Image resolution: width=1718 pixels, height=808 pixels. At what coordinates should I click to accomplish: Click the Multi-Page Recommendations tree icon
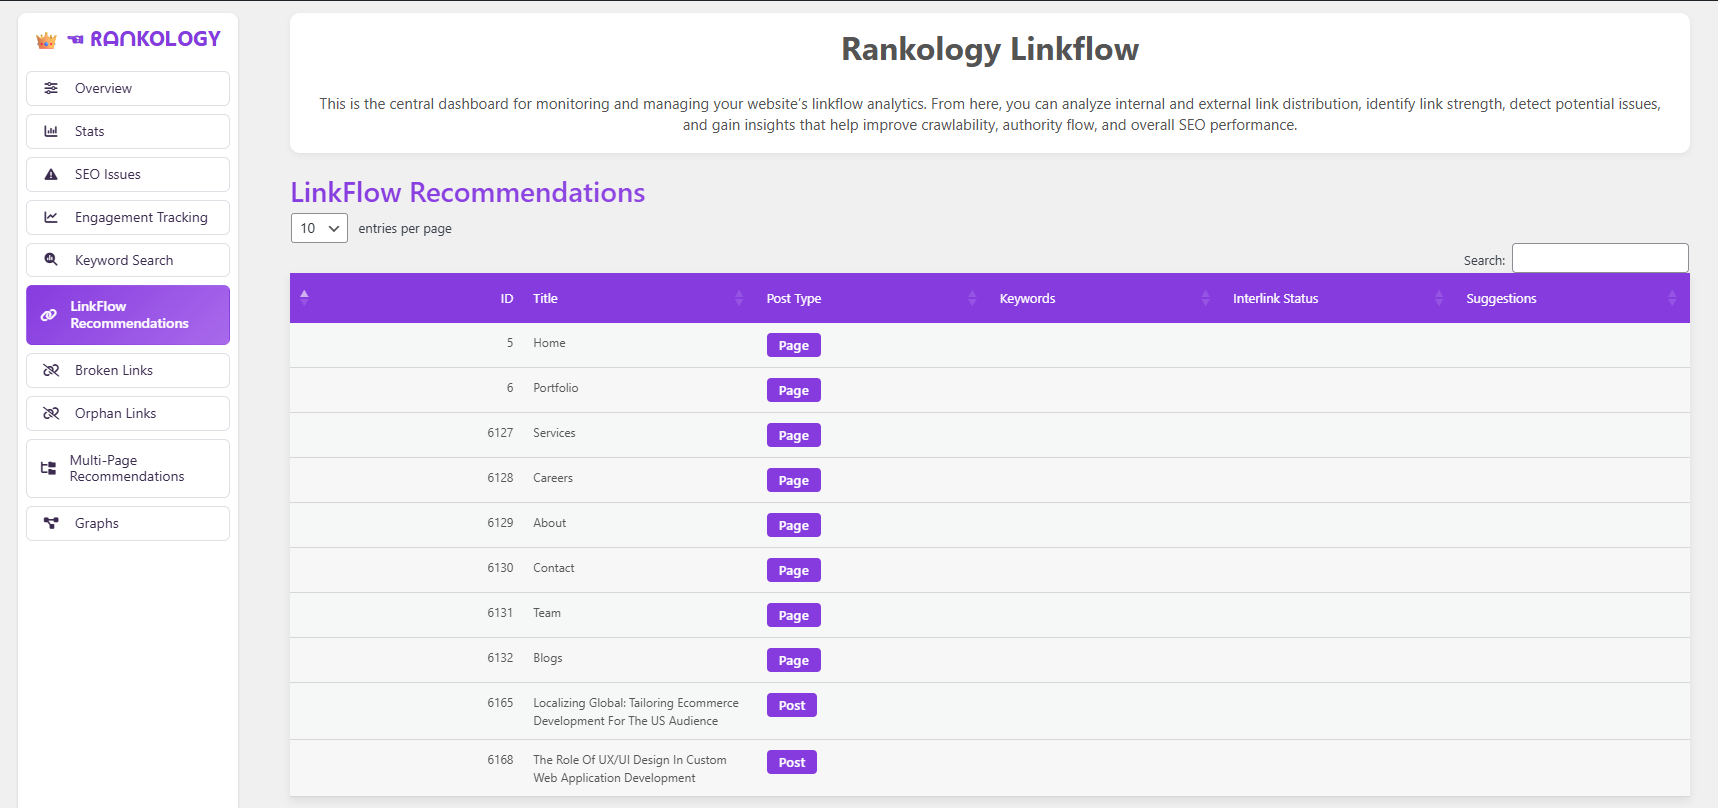pyautogui.click(x=48, y=468)
